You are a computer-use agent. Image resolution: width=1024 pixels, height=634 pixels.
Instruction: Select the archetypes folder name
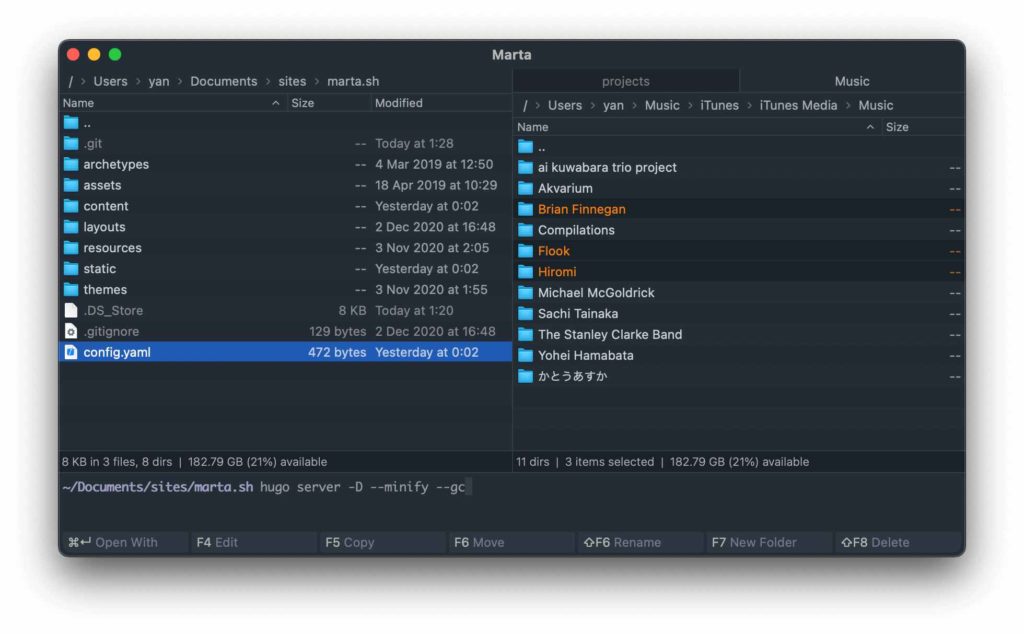click(x=116, y=165)
